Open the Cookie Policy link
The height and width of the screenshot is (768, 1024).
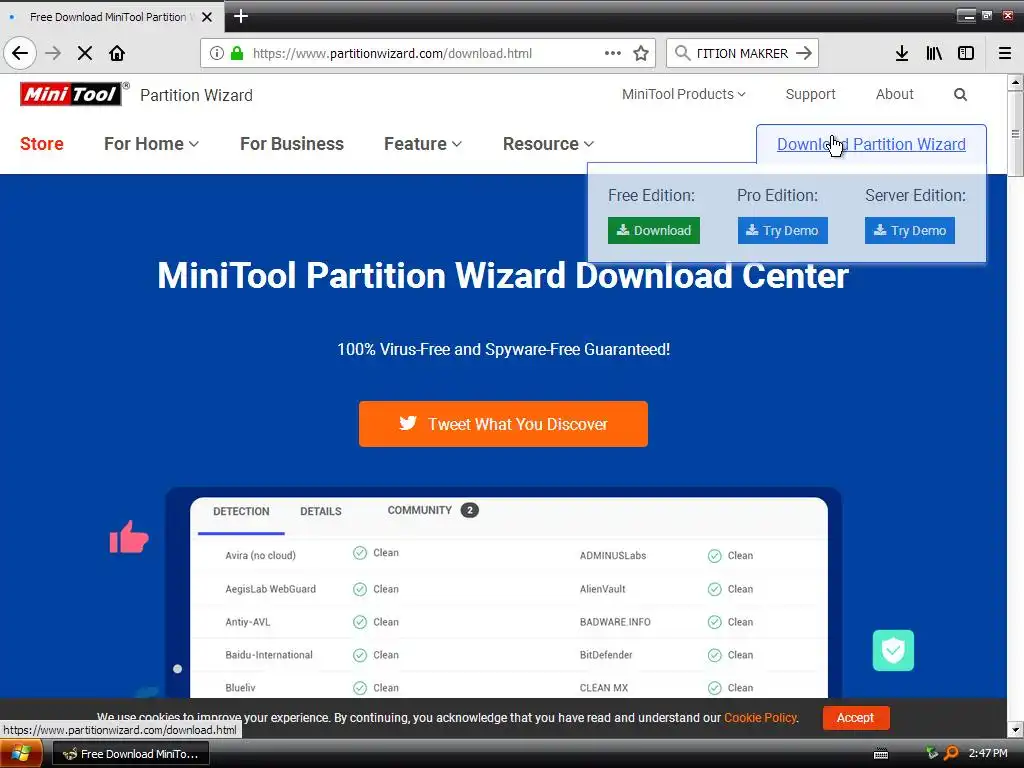point(760,718)
